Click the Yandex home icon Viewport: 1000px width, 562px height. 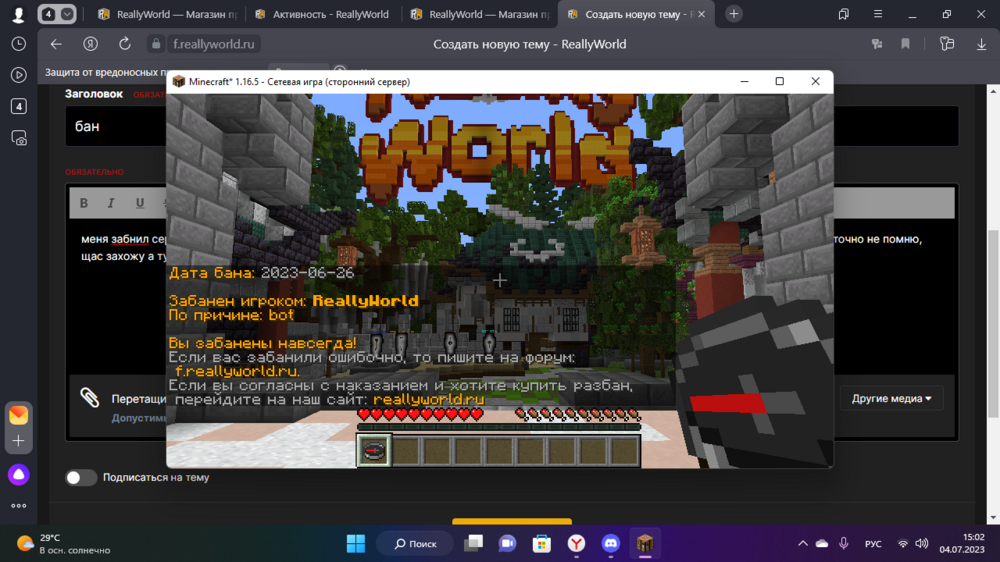[x=91, y=44]
